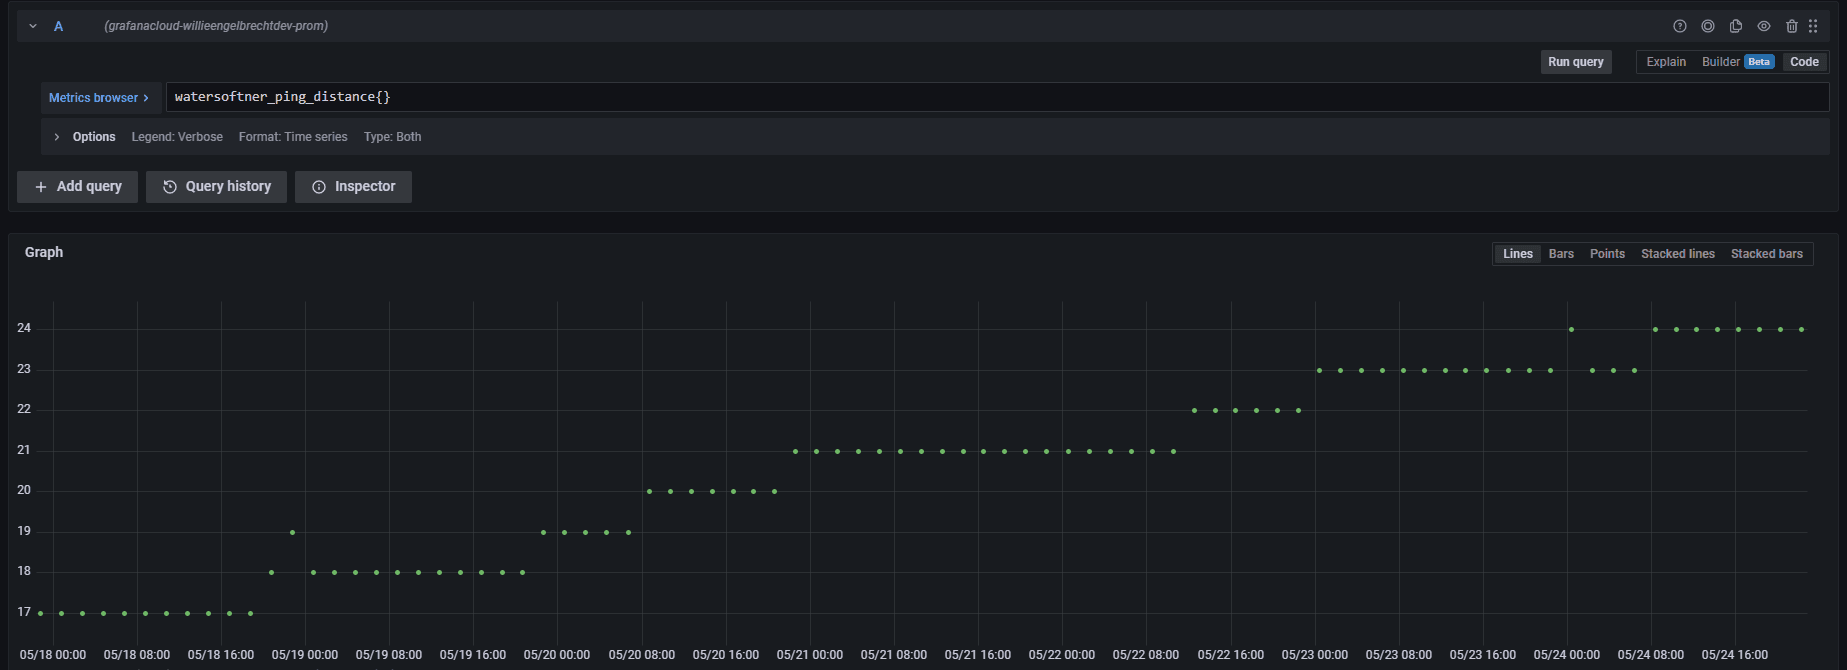Toggle query A visibility with the eye icon
Image resolution: width=1847 pixels, height=670 pixels.
[x=1764, y=26]
